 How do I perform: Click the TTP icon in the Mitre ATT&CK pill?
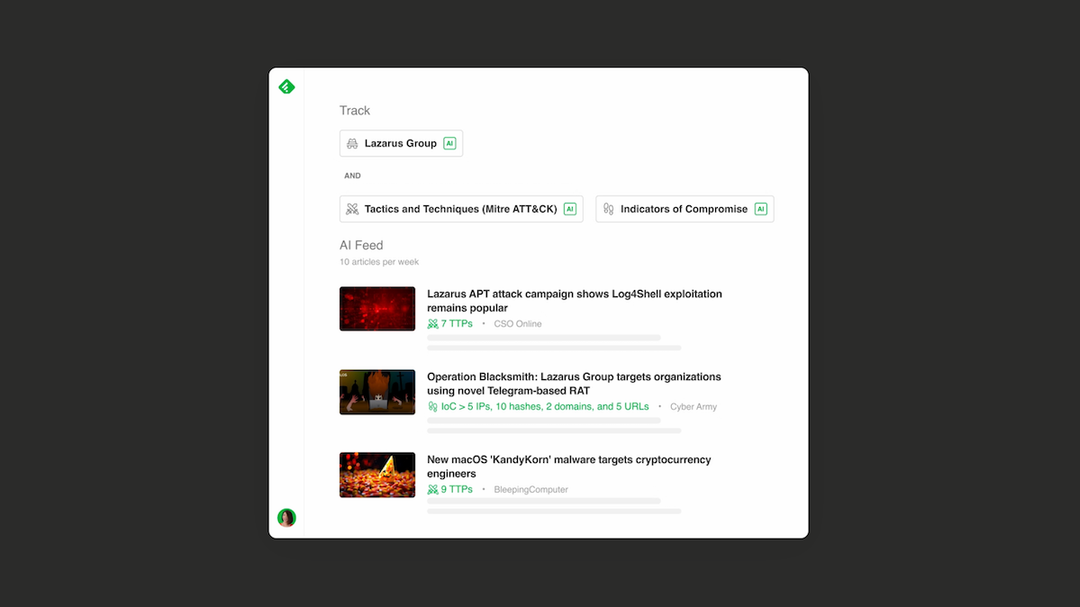click(x=351, y=208)
